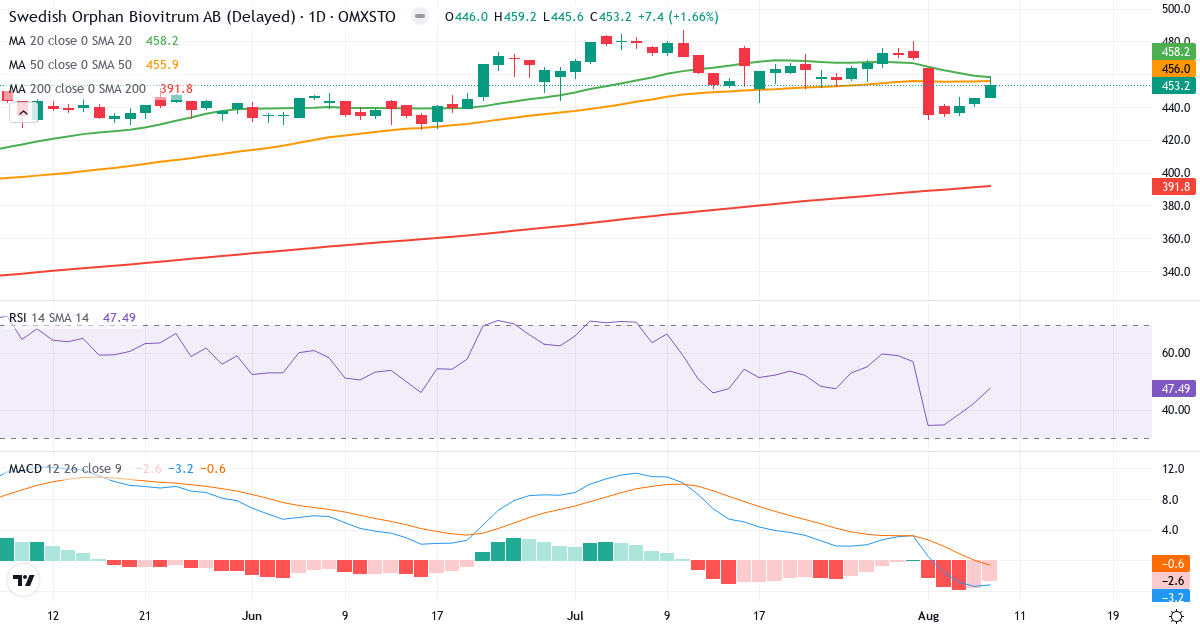This screenshot has height=630, width=1200.
Task: Click the '40.00' RSI scale value
Action: [x=1176, y=410]
